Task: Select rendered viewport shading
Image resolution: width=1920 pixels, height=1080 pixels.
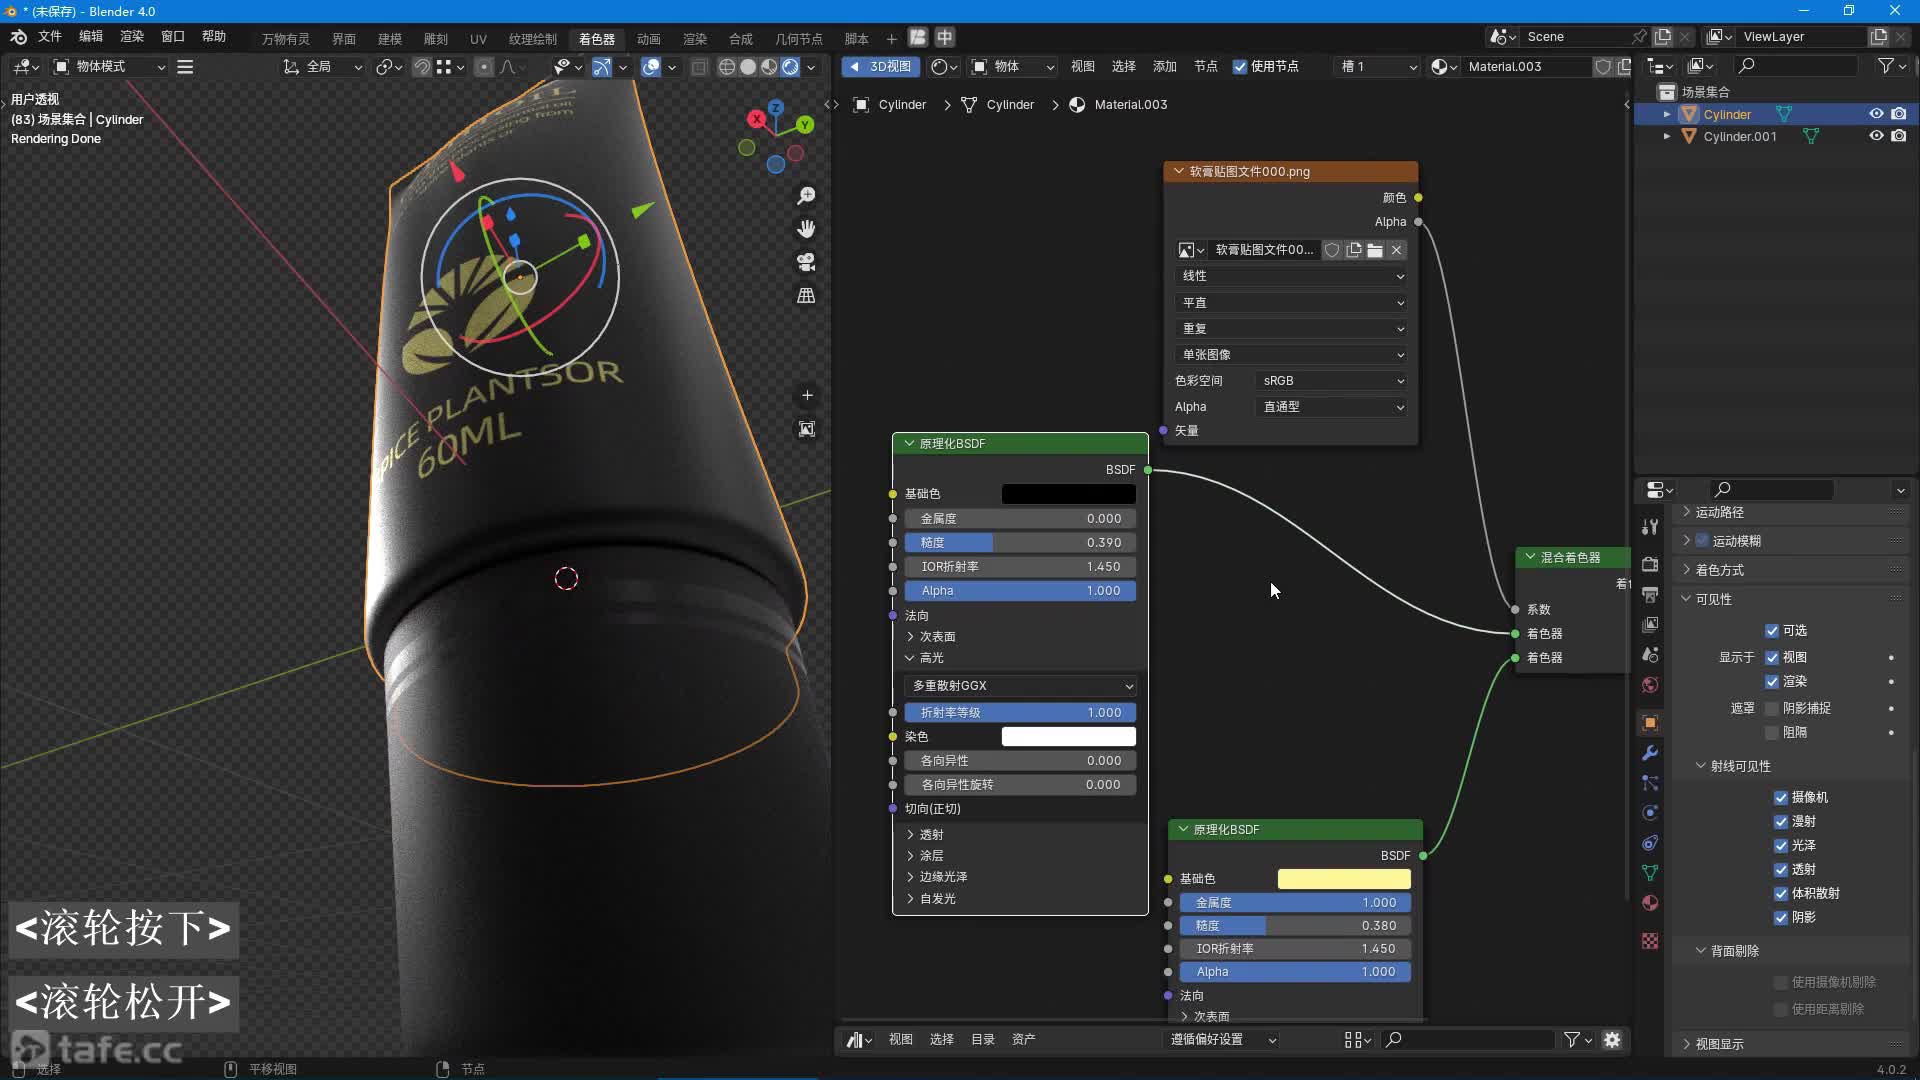Action: (790, 67)
